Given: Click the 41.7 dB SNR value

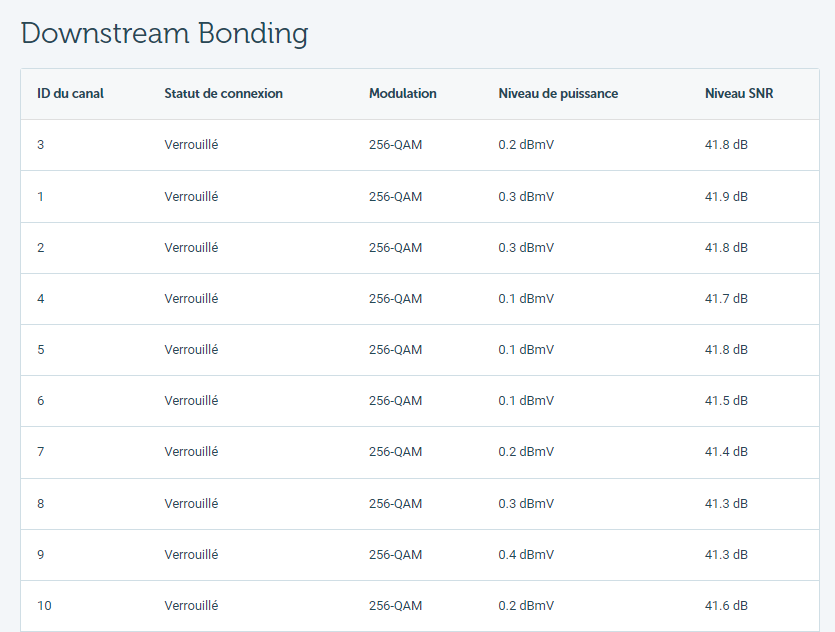Looking at the screenshot, I should [726, 299].
